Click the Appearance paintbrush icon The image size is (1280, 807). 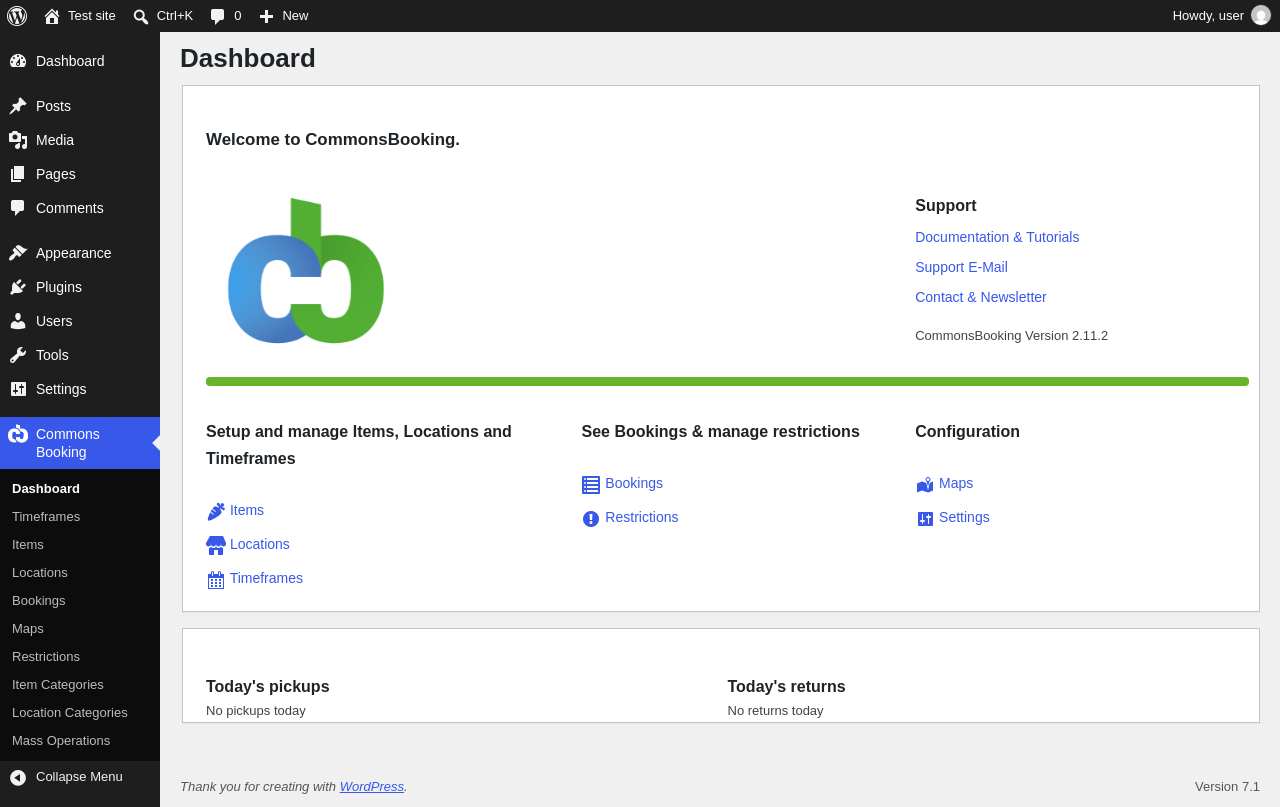pos(18,253)
